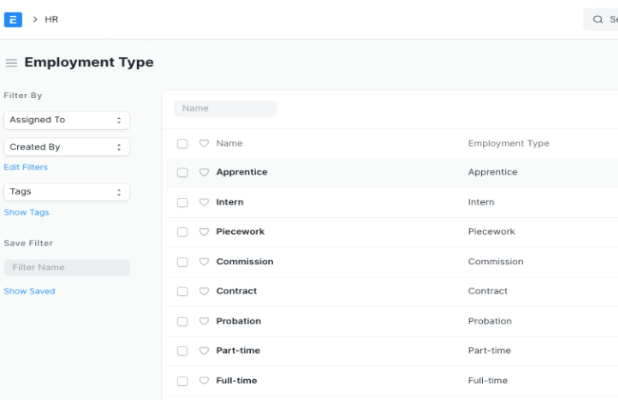
Task: Tick the Part-time row checkbox
Action: point(182,351)
